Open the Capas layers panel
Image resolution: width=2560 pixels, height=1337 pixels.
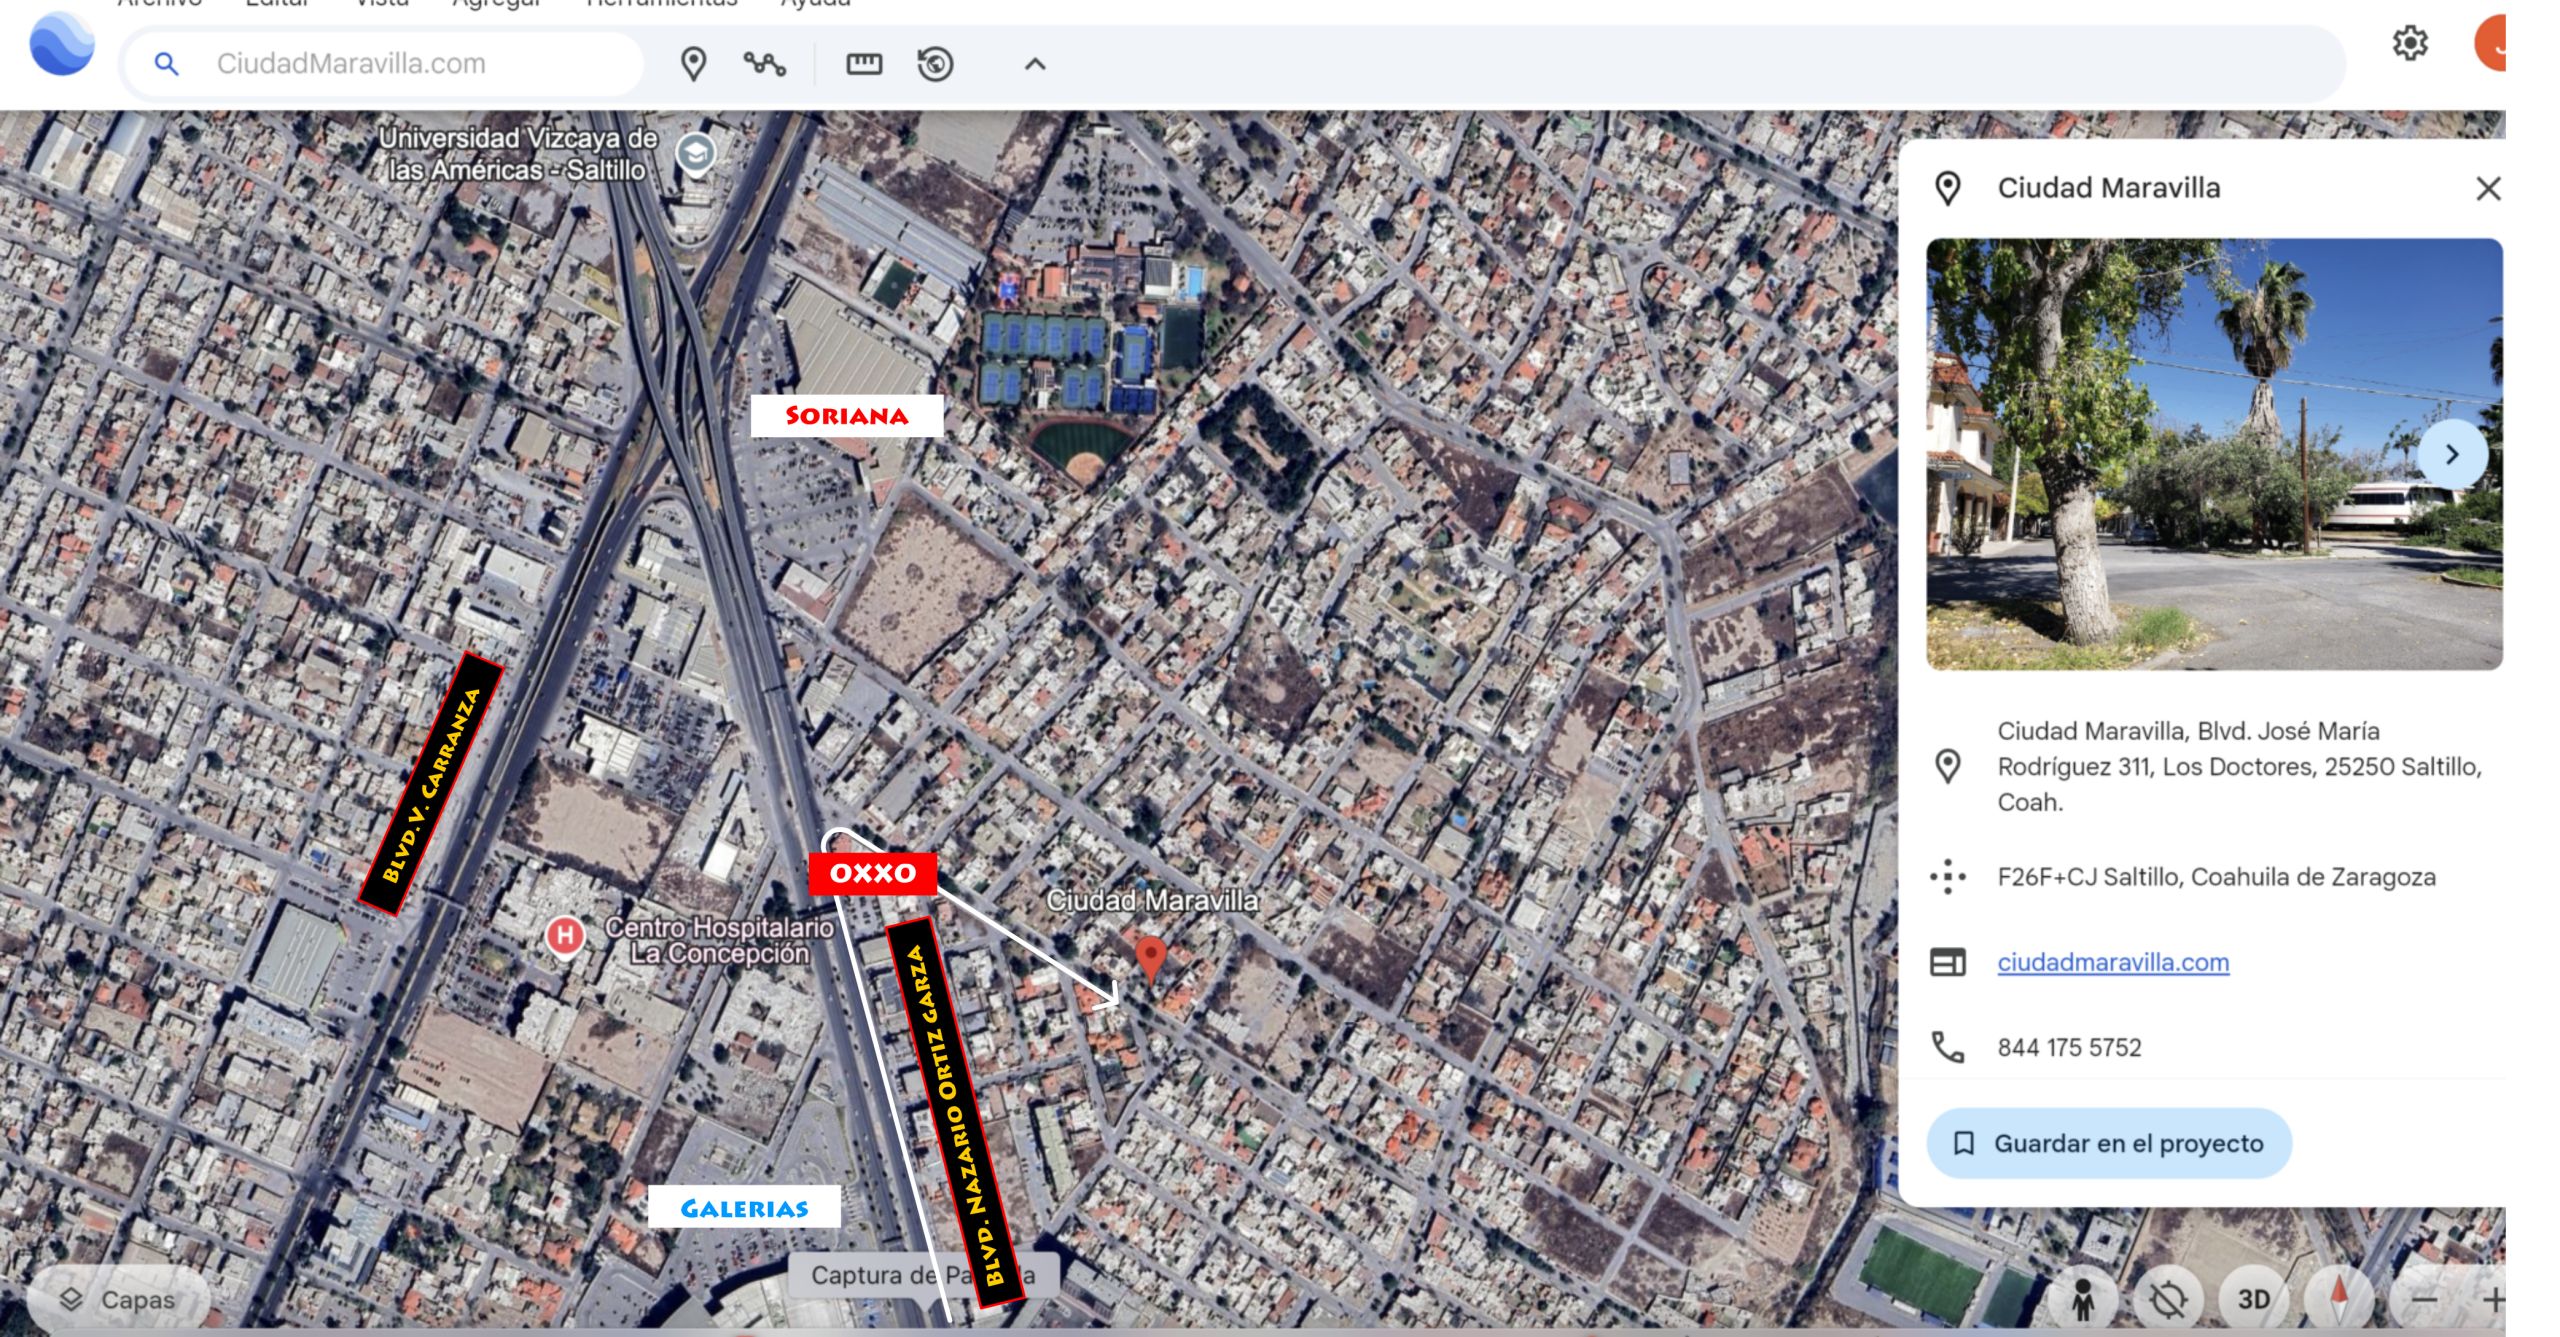(x=118, y=1299)
